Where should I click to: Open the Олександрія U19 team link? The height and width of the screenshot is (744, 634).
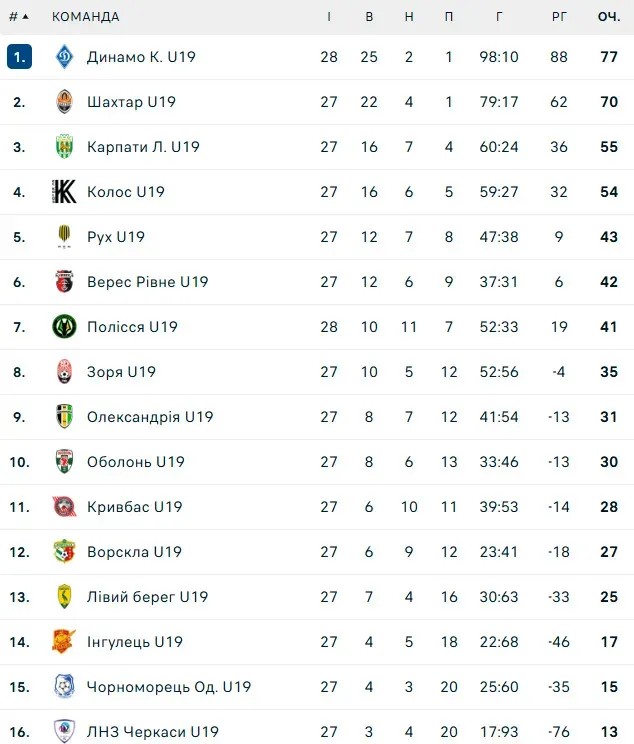(150, 417)
